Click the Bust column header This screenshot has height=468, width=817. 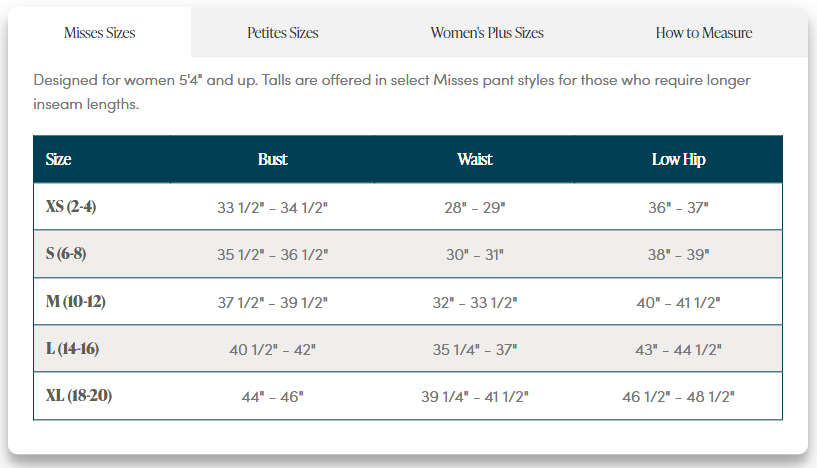272,159
